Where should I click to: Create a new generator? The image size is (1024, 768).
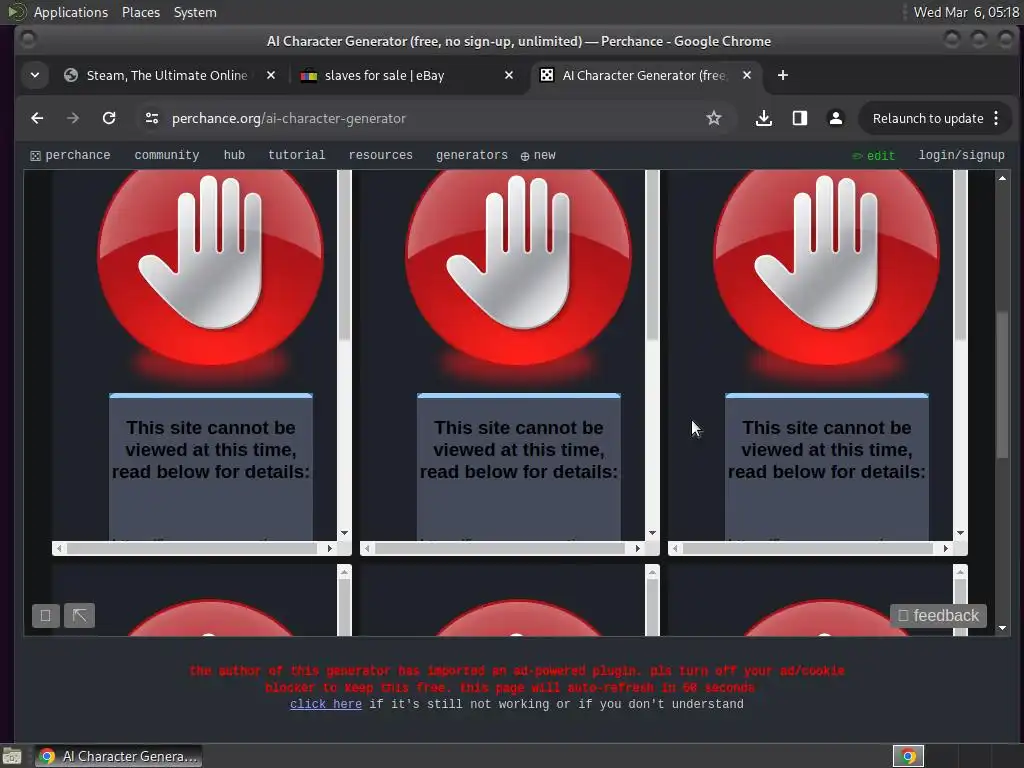click(x=538, y=155)
